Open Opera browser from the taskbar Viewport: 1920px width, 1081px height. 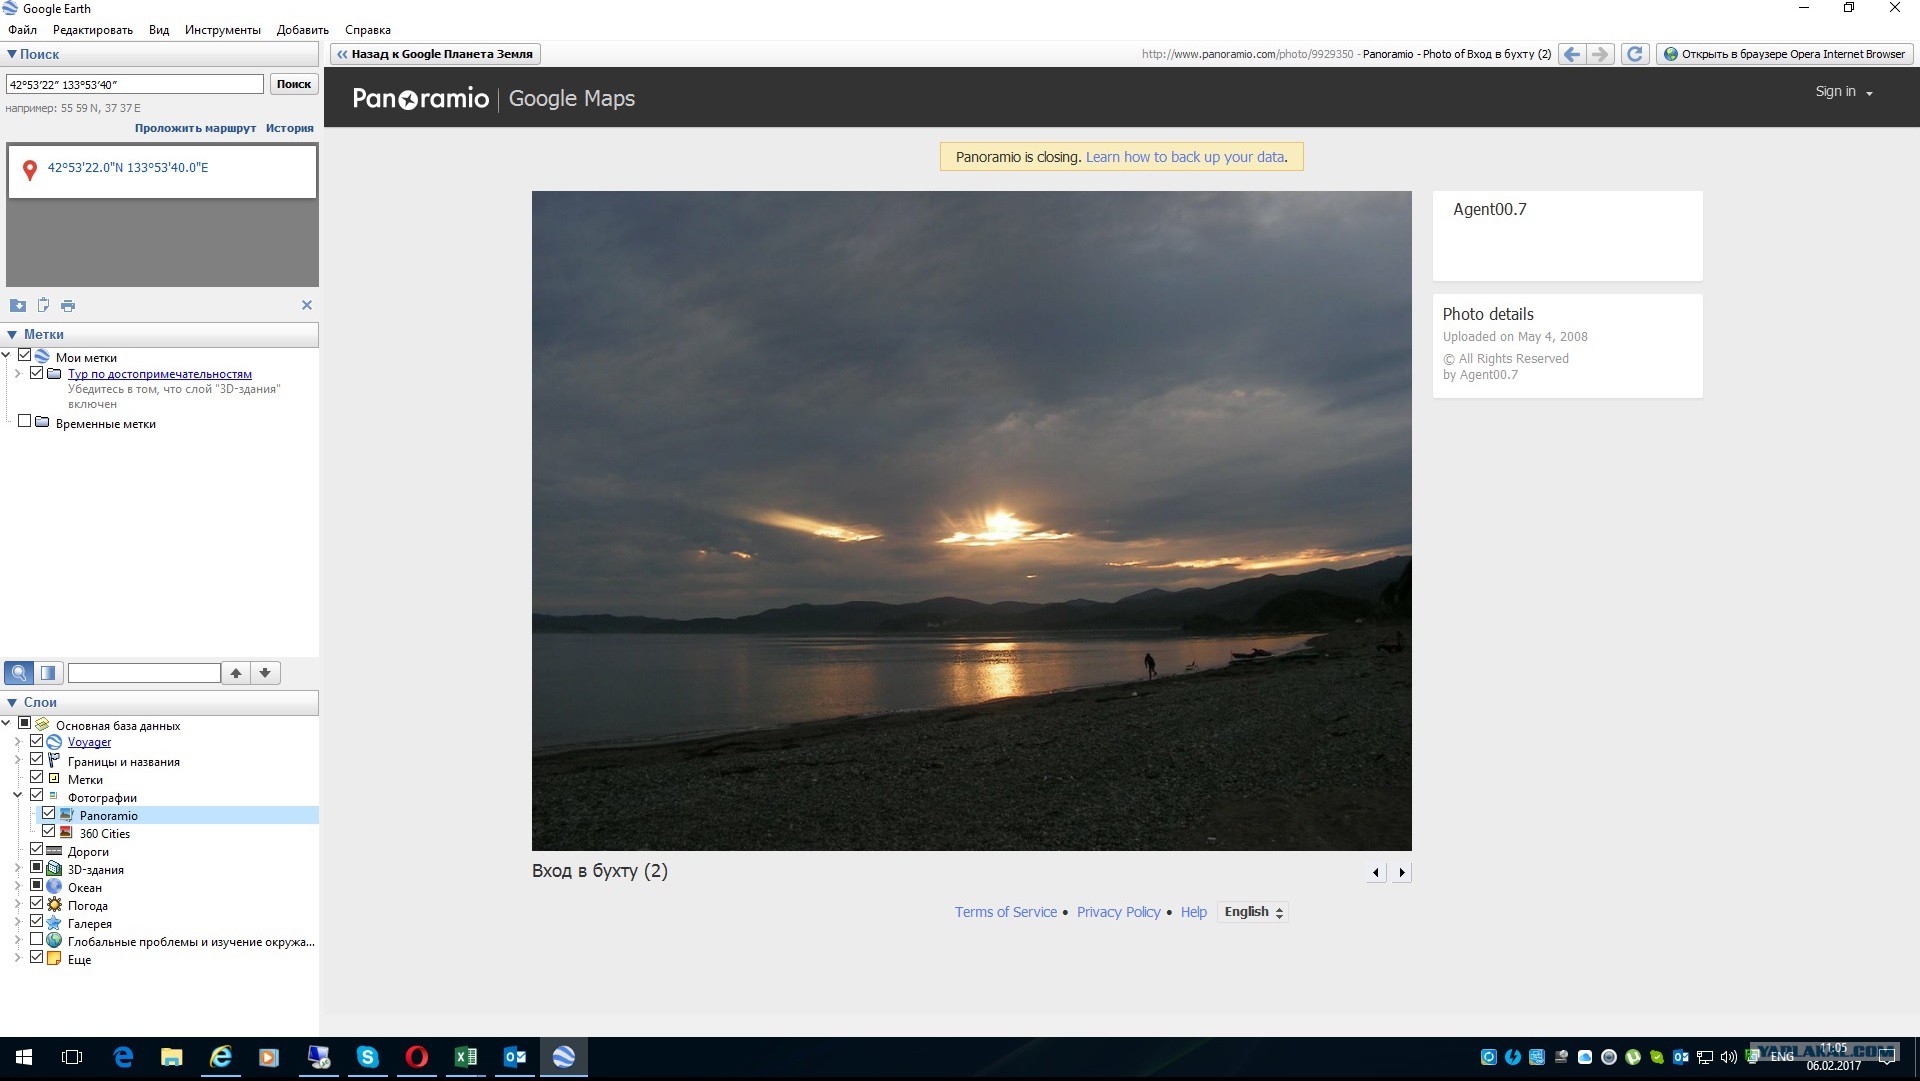click(417, 1057)
